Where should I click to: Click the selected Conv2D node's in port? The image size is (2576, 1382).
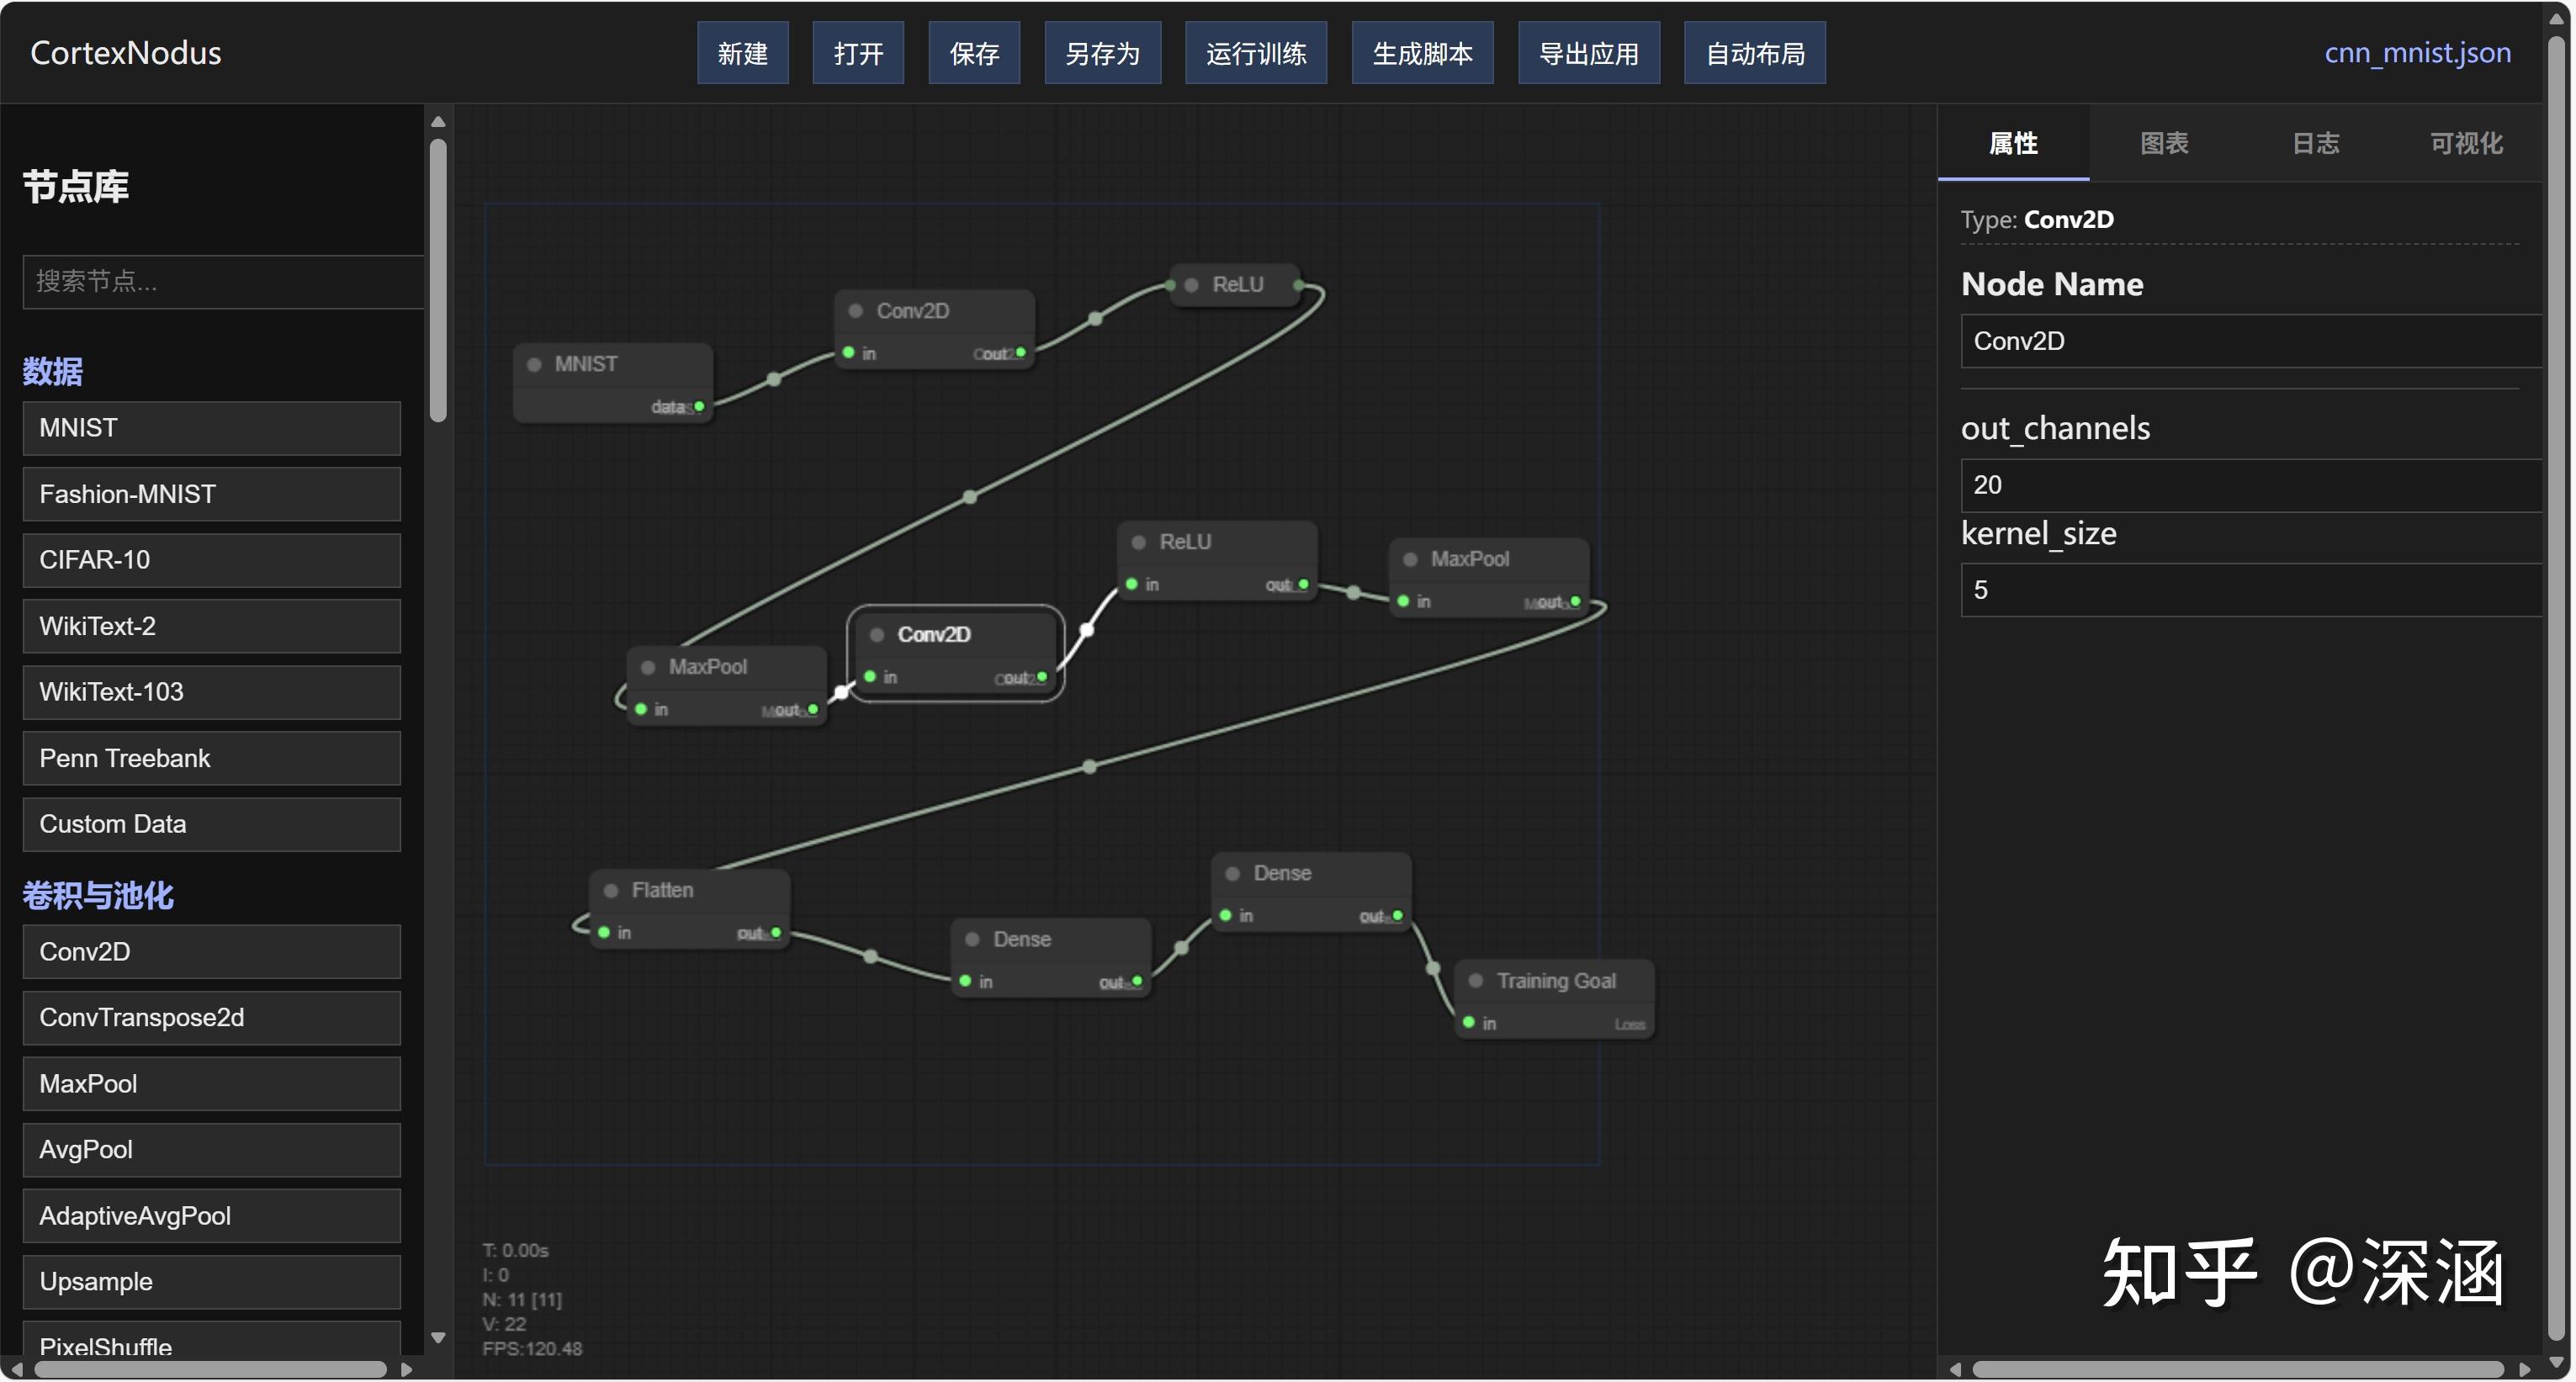[x=870, y=678]
